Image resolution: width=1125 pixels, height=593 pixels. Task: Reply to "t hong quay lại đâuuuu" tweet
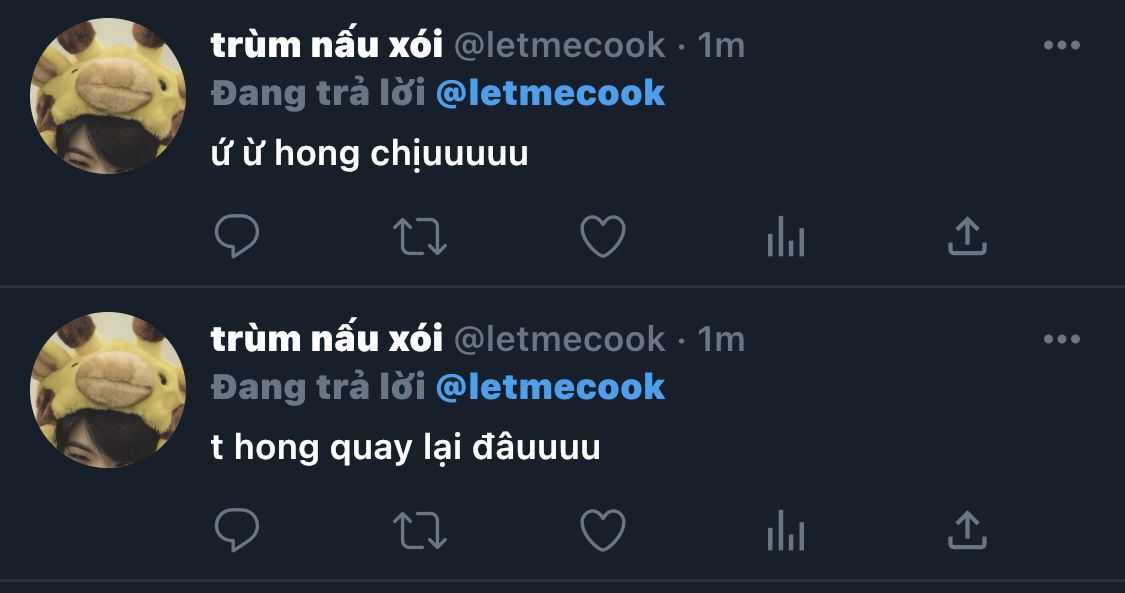237,530
